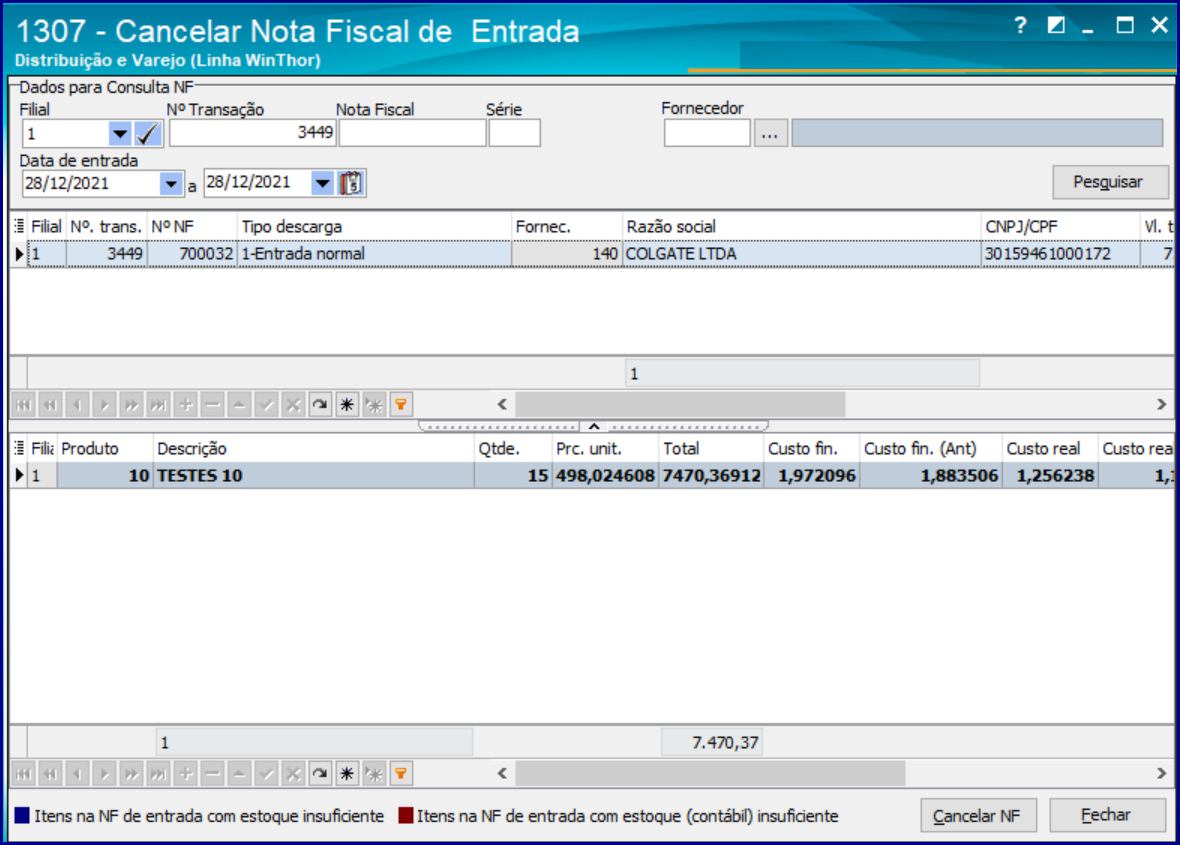Screen dimensions: 1180x845
Task: Open the start date dropdown 28/12/2021
Action: (171, 184)
